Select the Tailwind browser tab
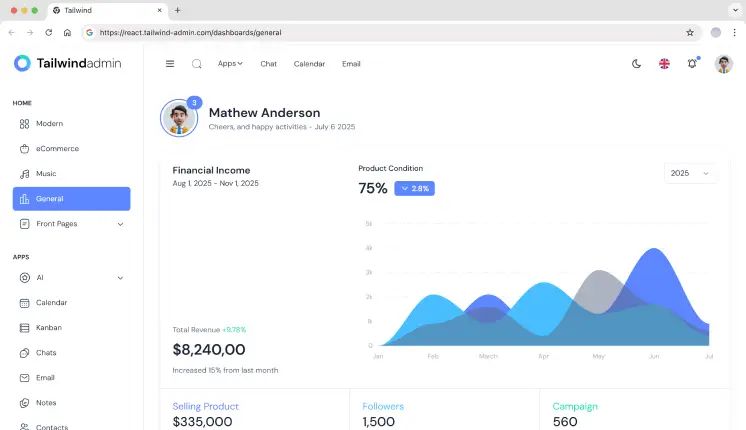746x430 pixels. pos(108,10)
